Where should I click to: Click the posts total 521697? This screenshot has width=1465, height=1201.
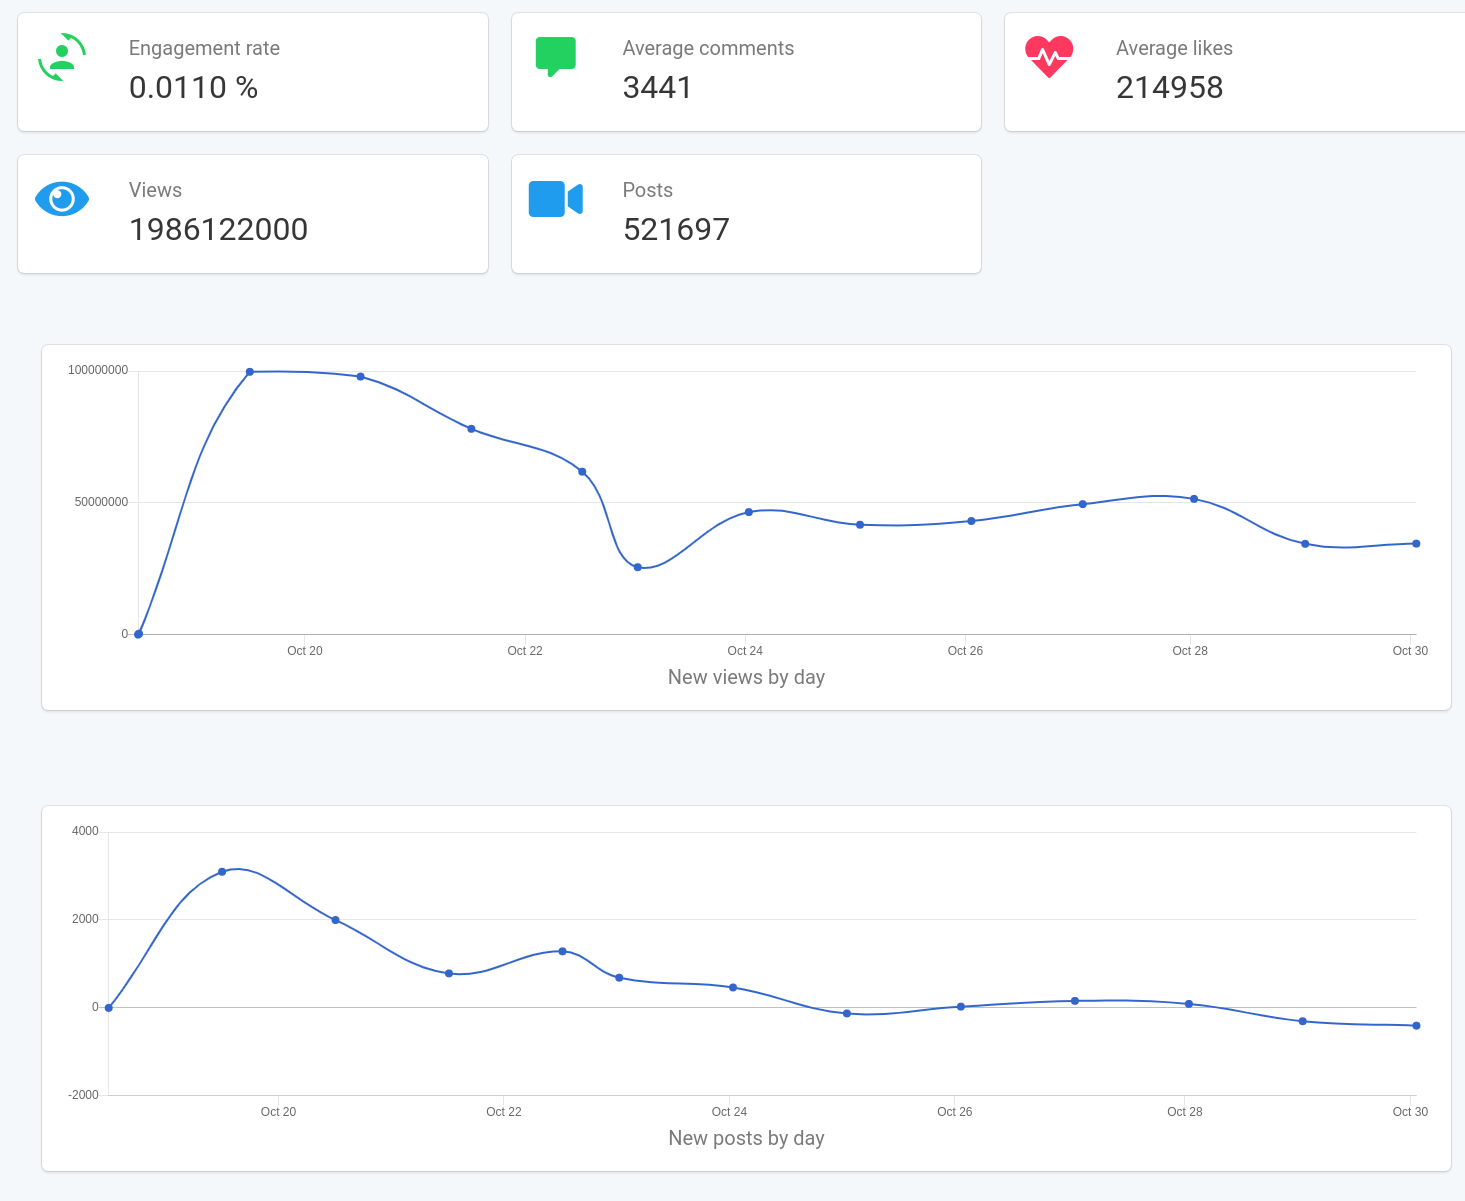click(x=676, y=230)
